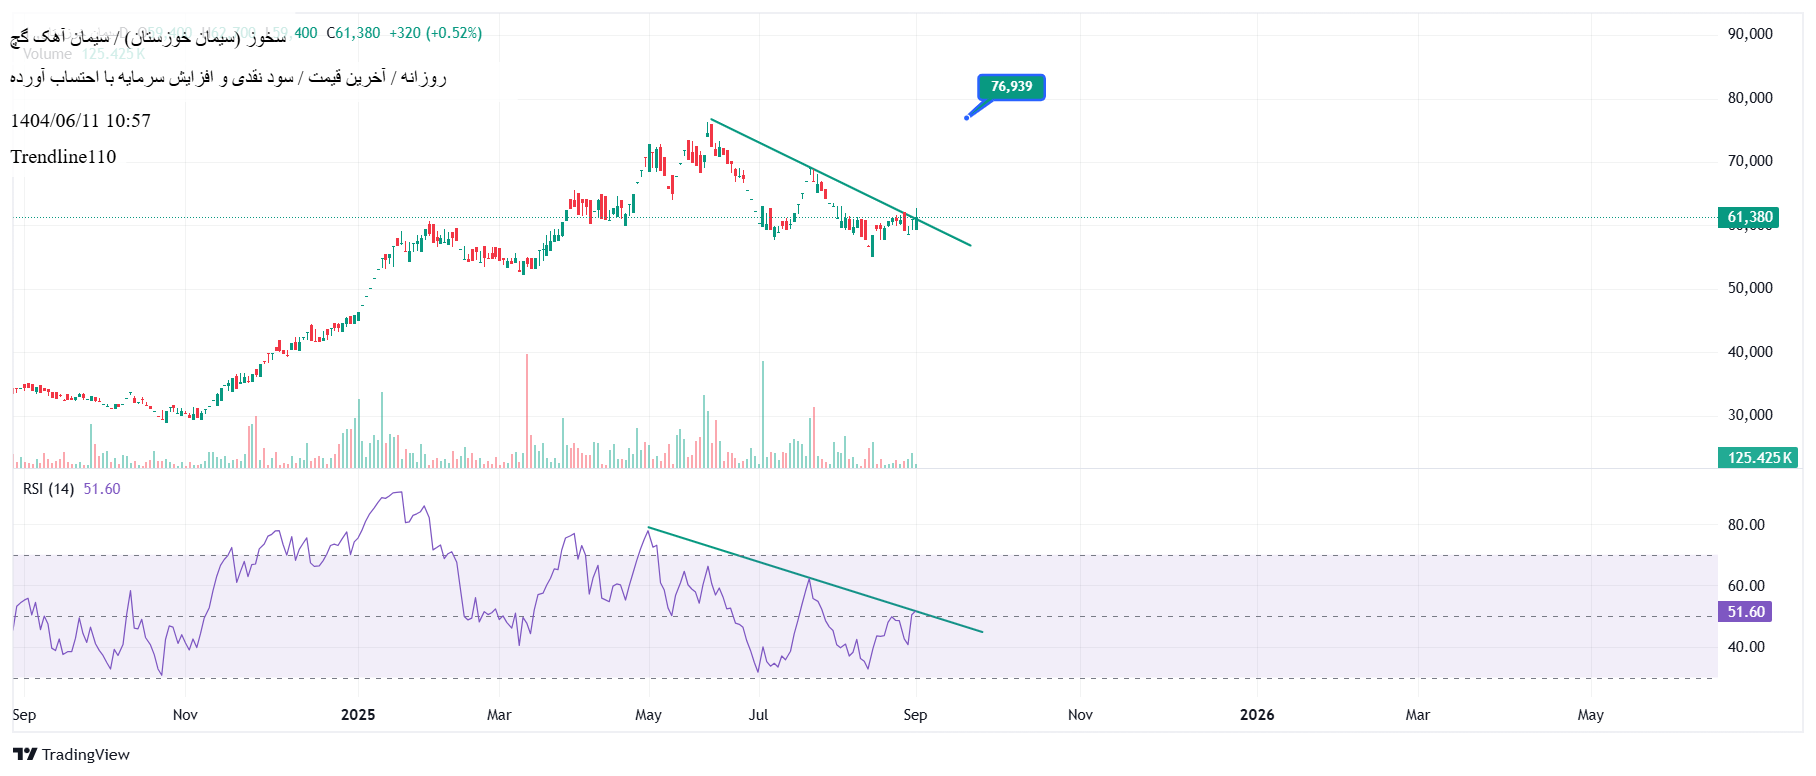Image resolution: width=1816 pixels, height=776 pixels.
Task: Select the 76,939 price callout label
Action: pyautogui.click(x=1011, y=87)
